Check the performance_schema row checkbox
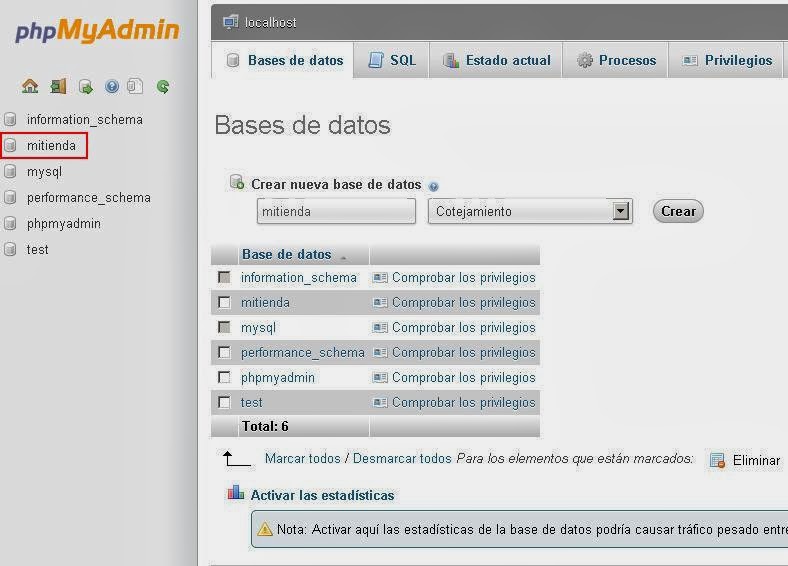This screenshot has height=566, width=788. tap(224, 352)
